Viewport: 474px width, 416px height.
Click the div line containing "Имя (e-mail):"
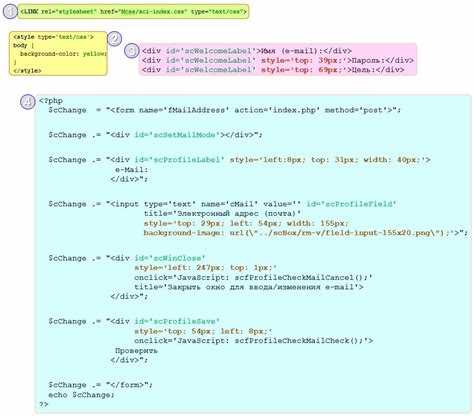pyautogui.click(x=247, y=51)
